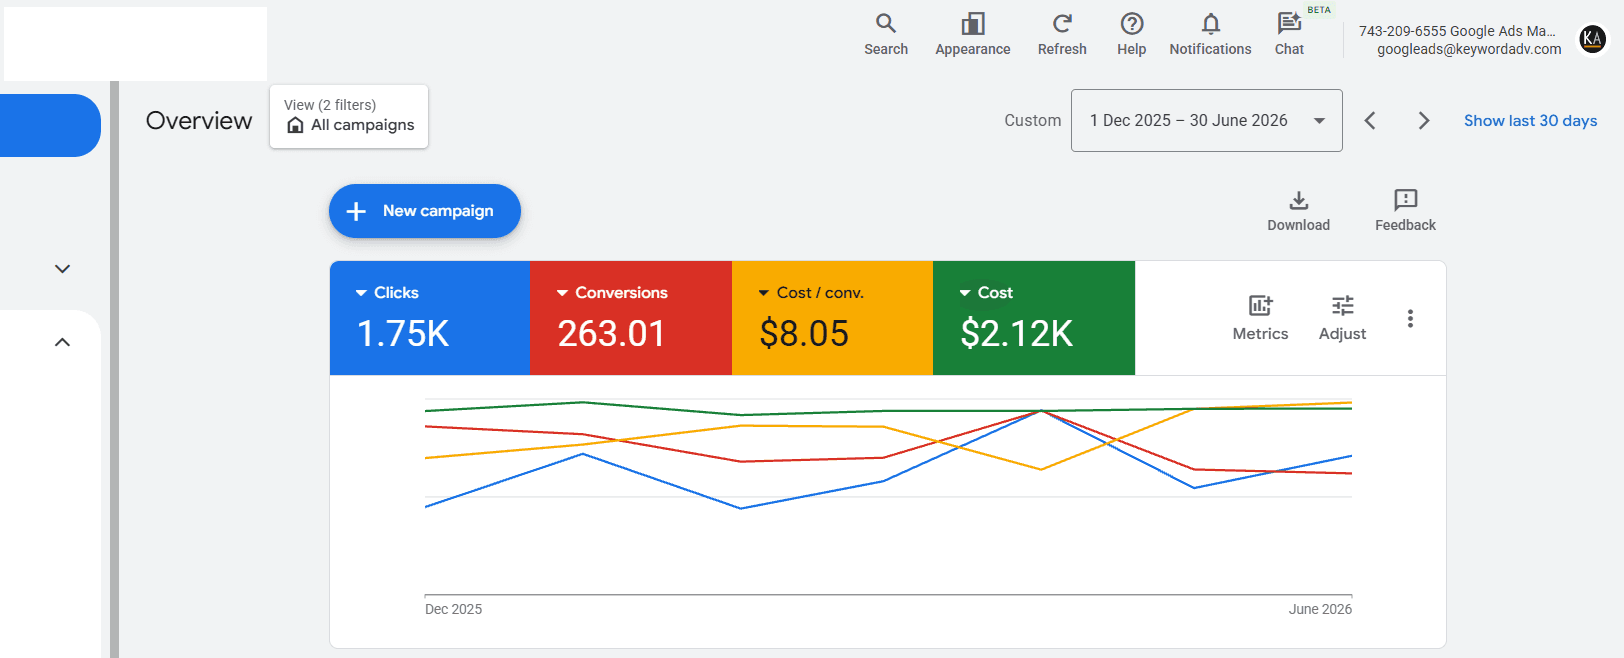Open the Clicks metric dropdown
The height and width of the screenshot is (658, 1624).
387,293
